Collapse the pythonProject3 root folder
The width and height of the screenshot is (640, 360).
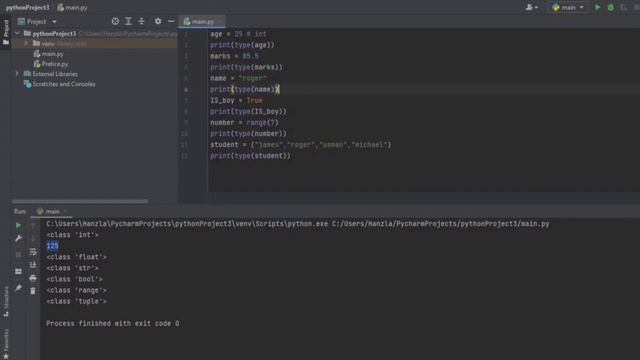click(x=17, y=33)
